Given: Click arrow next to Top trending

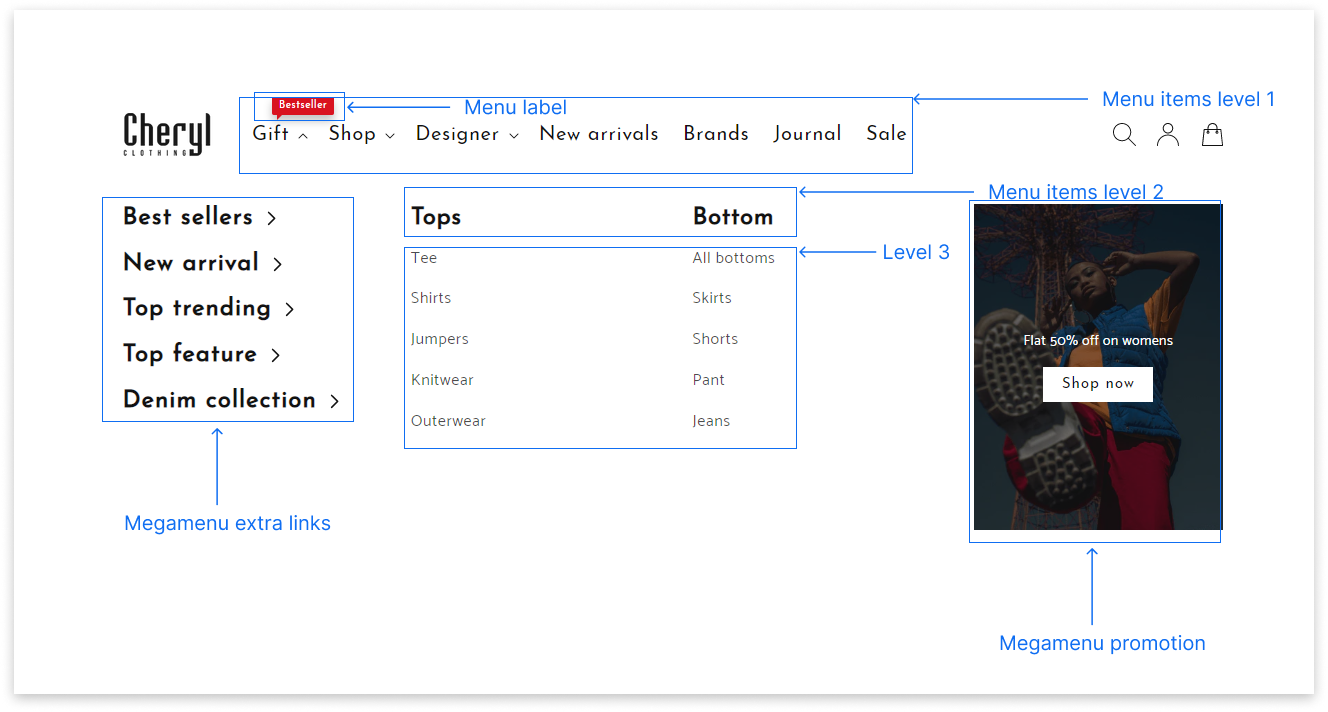Looking at the screenshot, I should (x=289, y=310).
